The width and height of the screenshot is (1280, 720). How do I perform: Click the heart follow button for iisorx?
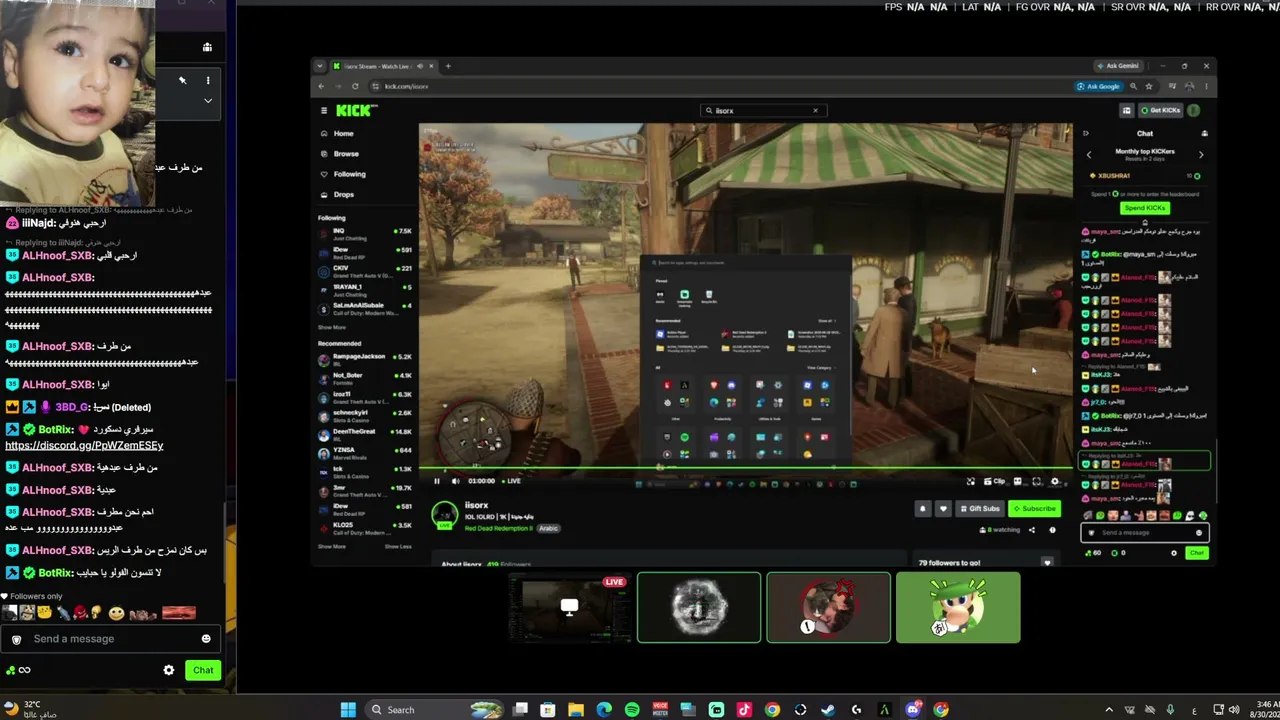click(x=943, y=508)
